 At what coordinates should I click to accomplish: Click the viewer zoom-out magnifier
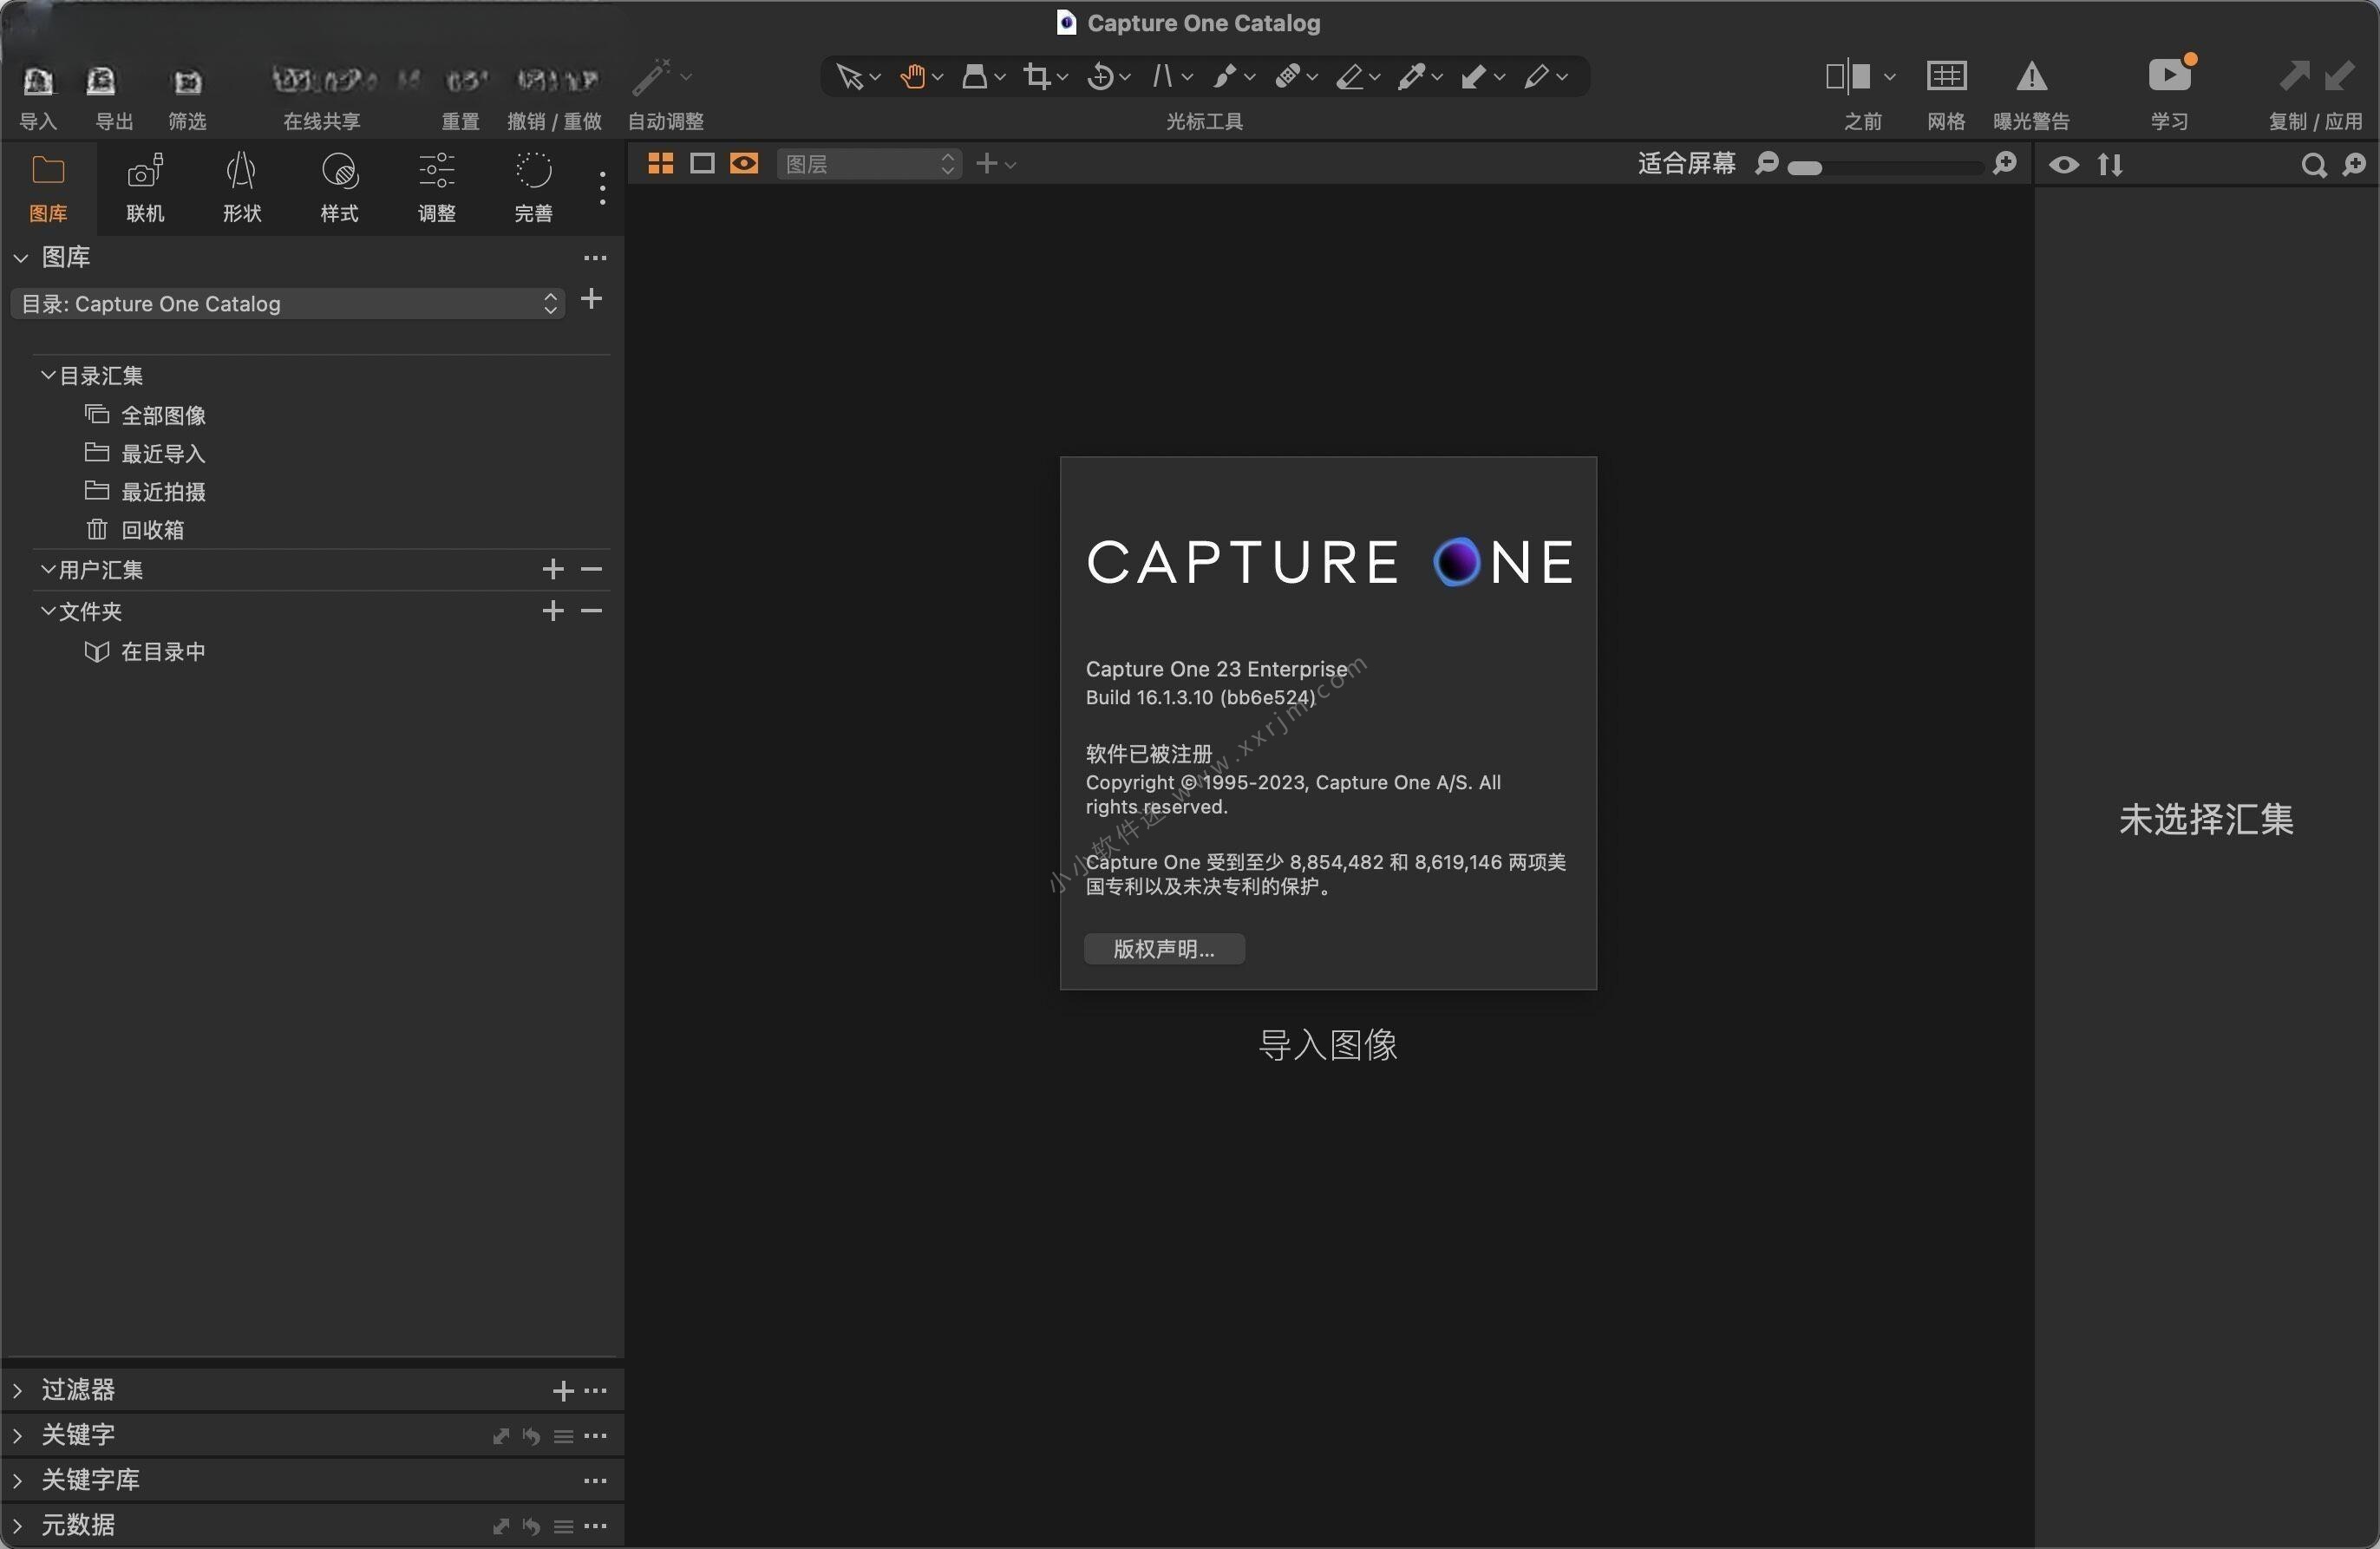(1767, 164)
